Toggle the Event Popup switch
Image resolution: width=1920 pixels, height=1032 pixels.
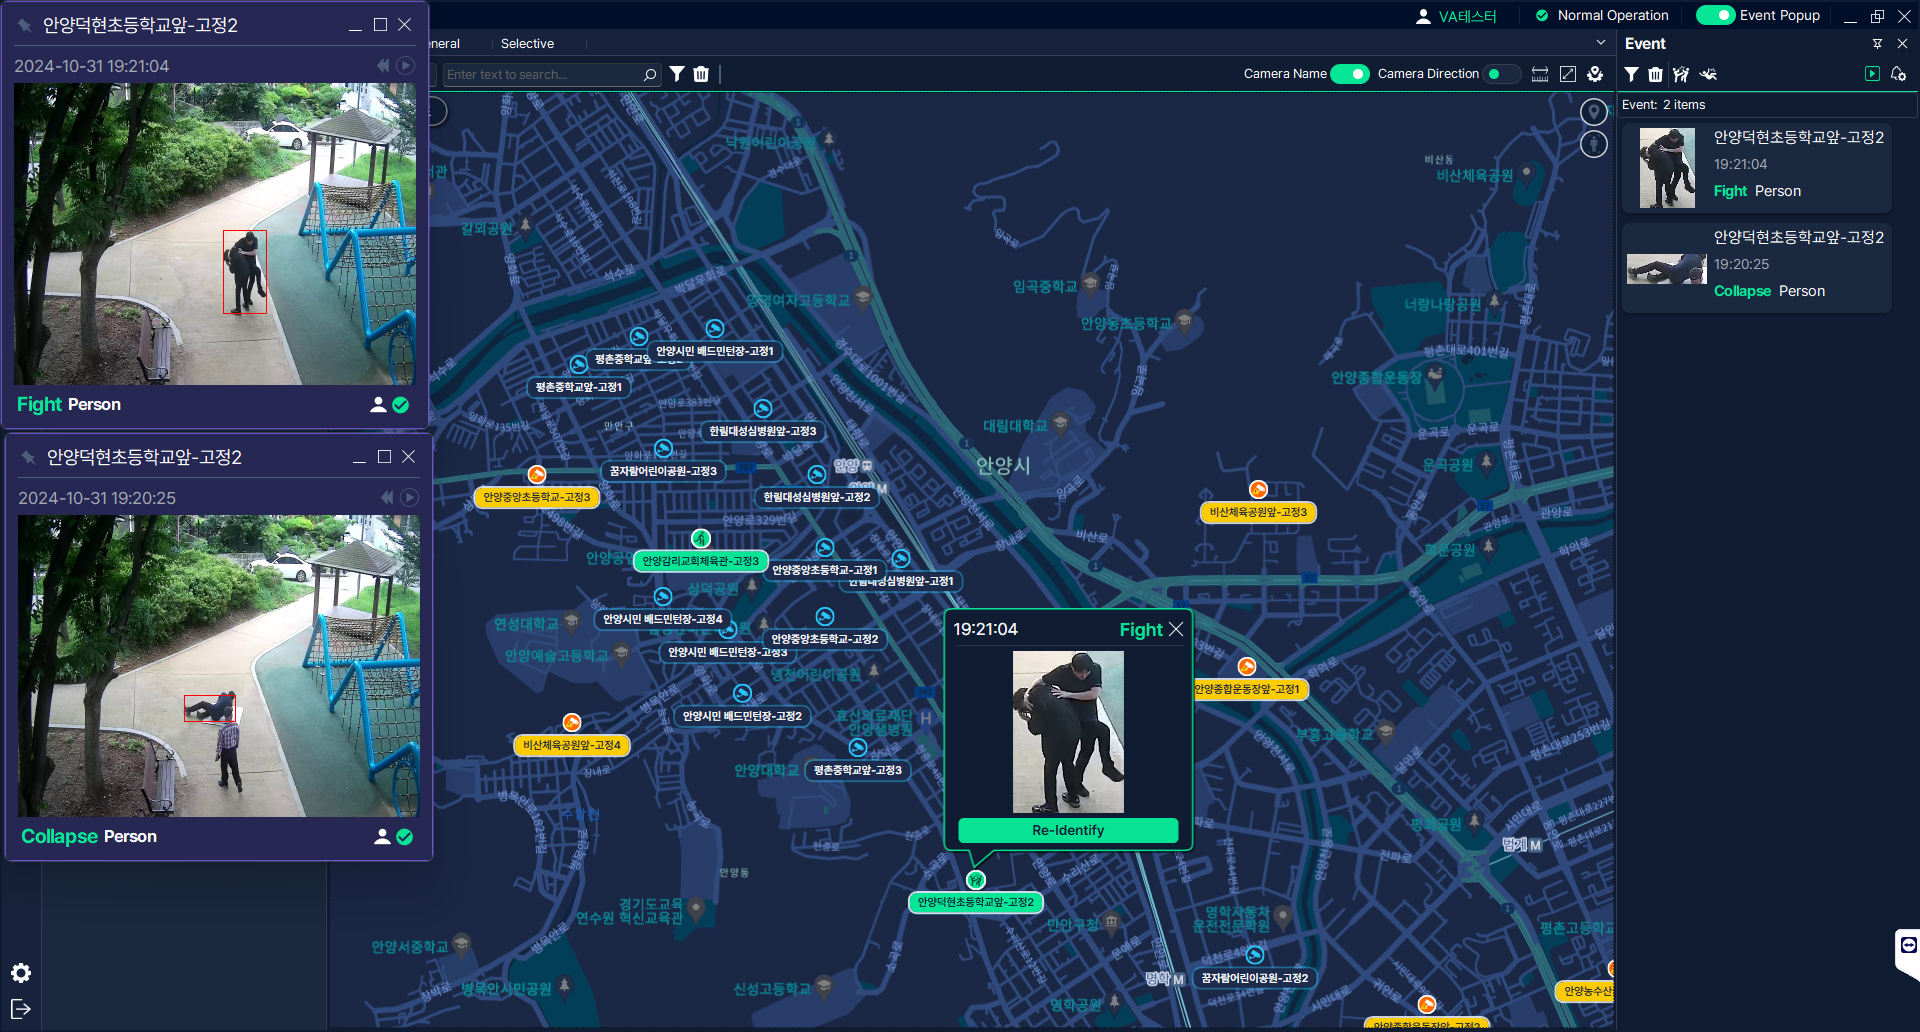(1715, 15)
